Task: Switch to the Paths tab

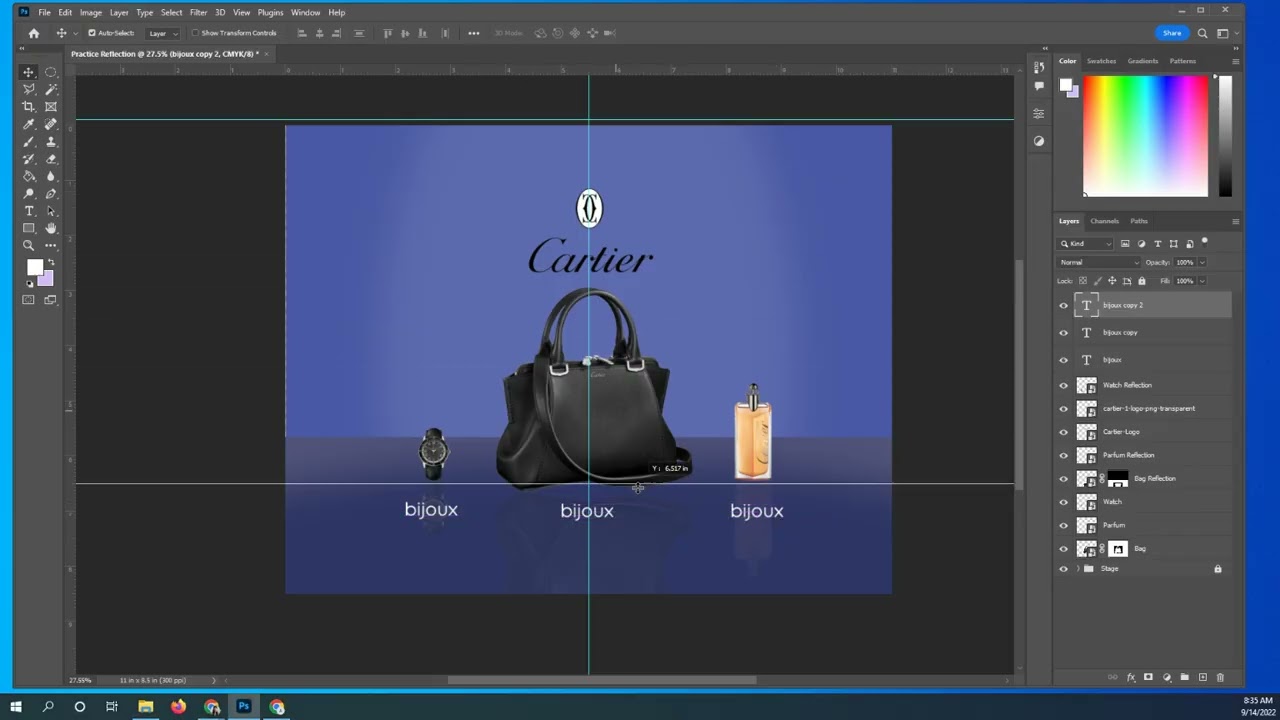Action: [x=1139, y=221]
